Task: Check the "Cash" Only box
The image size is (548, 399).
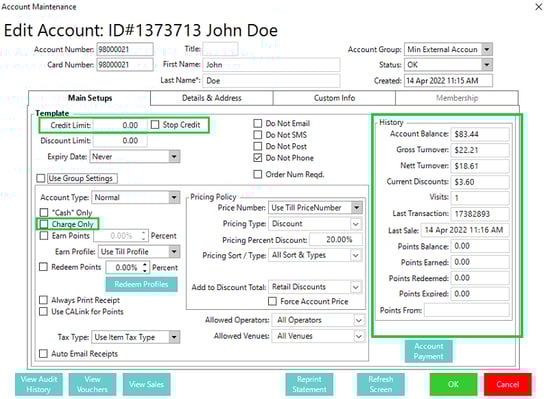Action: click(44, 212)
